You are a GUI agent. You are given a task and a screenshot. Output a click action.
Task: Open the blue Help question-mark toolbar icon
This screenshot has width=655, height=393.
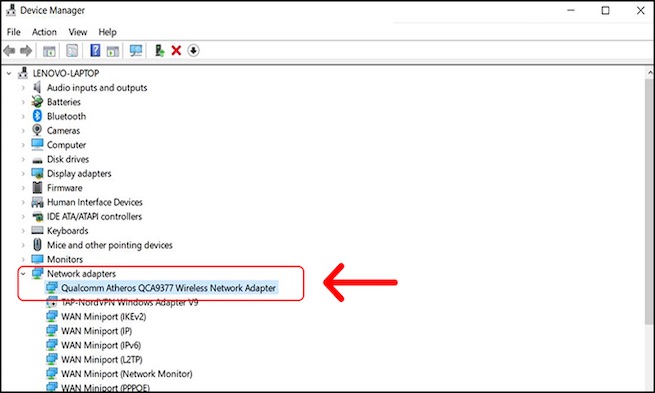pyautogui.click(x=95, y=51)
